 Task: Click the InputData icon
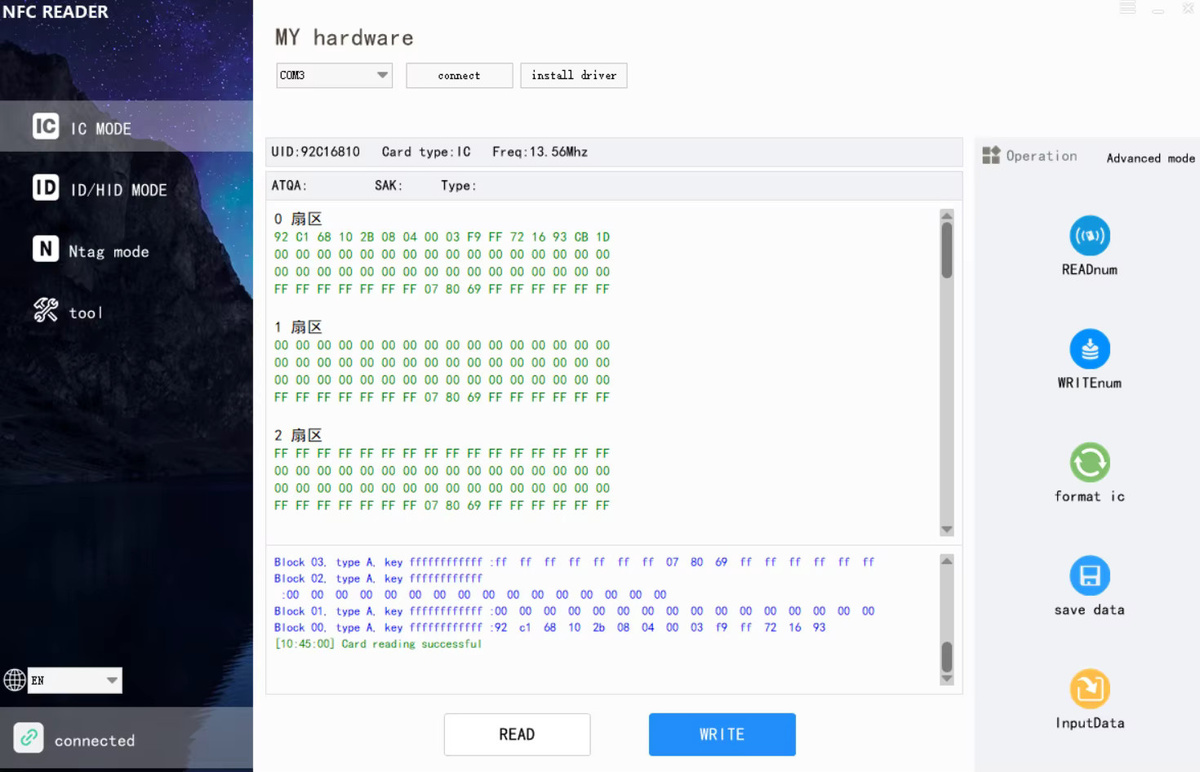1089,689
